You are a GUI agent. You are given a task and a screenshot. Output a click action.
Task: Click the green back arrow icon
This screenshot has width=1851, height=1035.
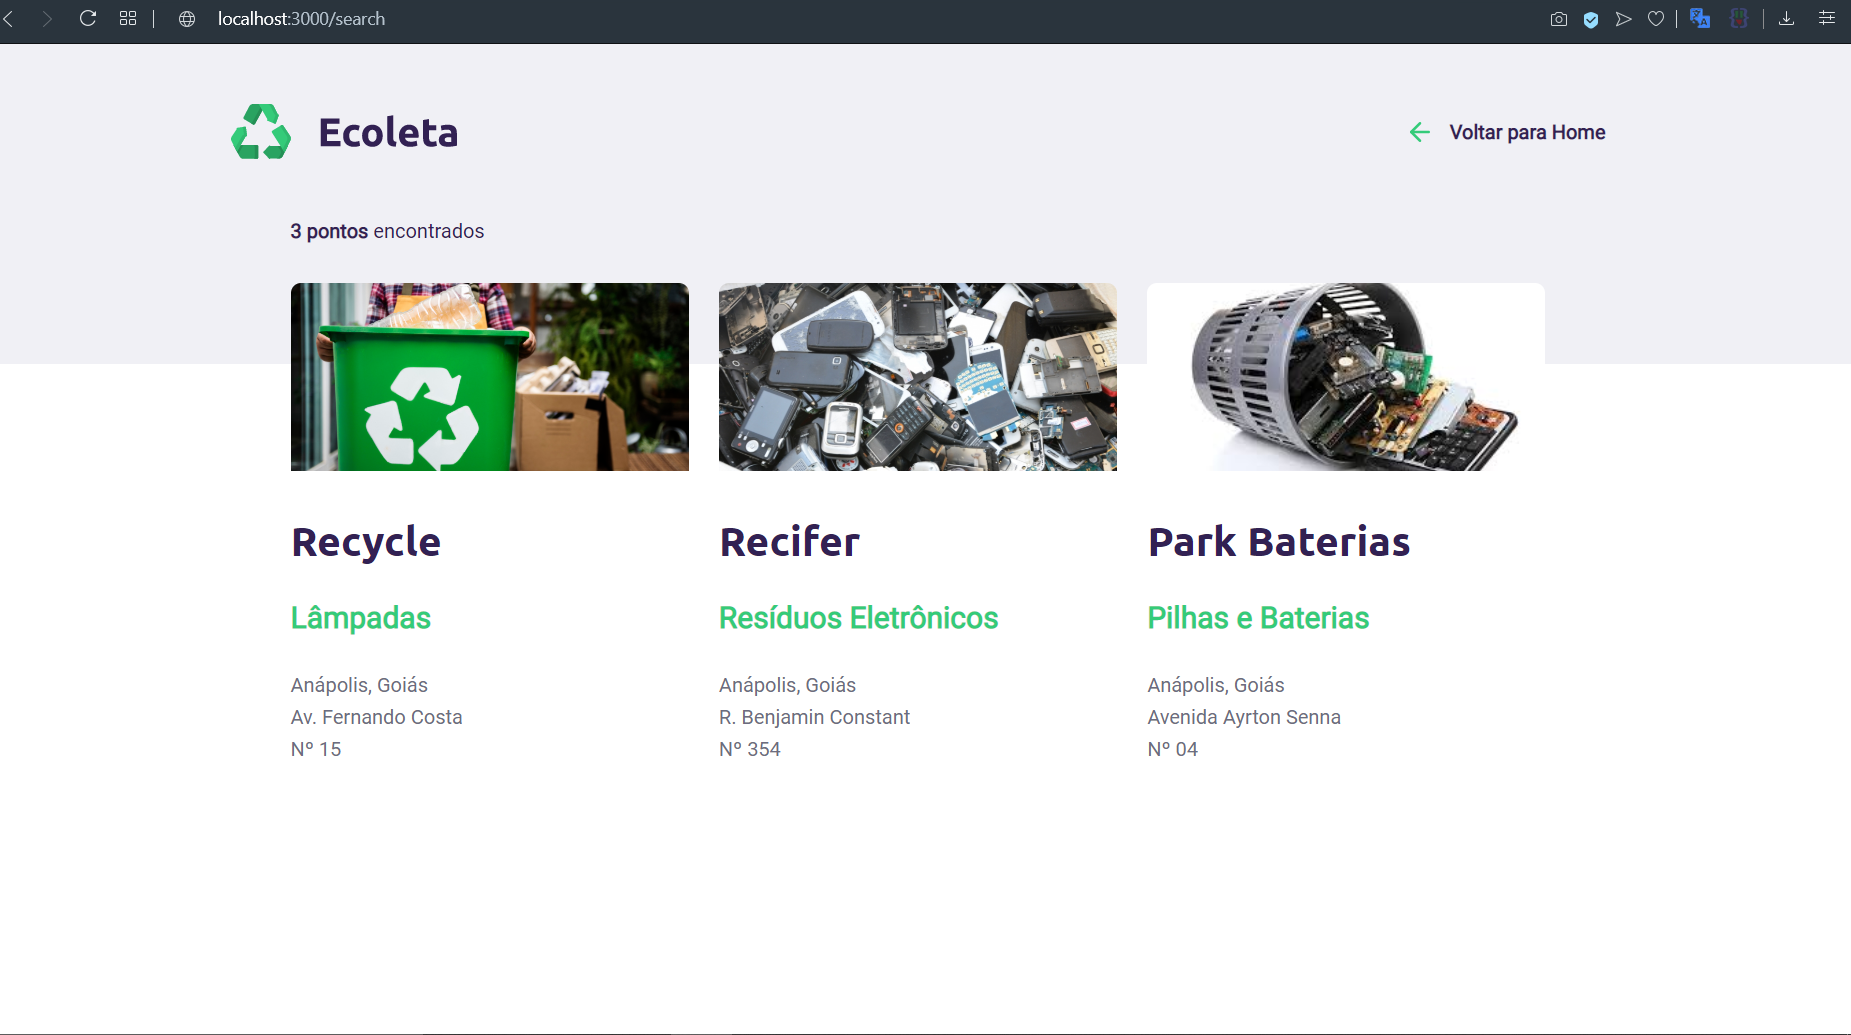[x=1419, y=132]
